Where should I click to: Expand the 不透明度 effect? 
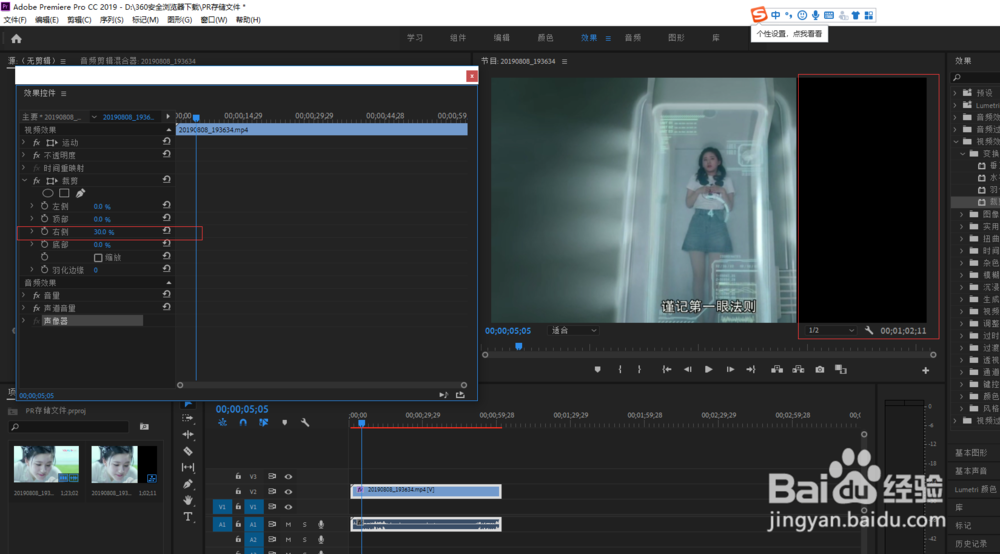(24, 155)
